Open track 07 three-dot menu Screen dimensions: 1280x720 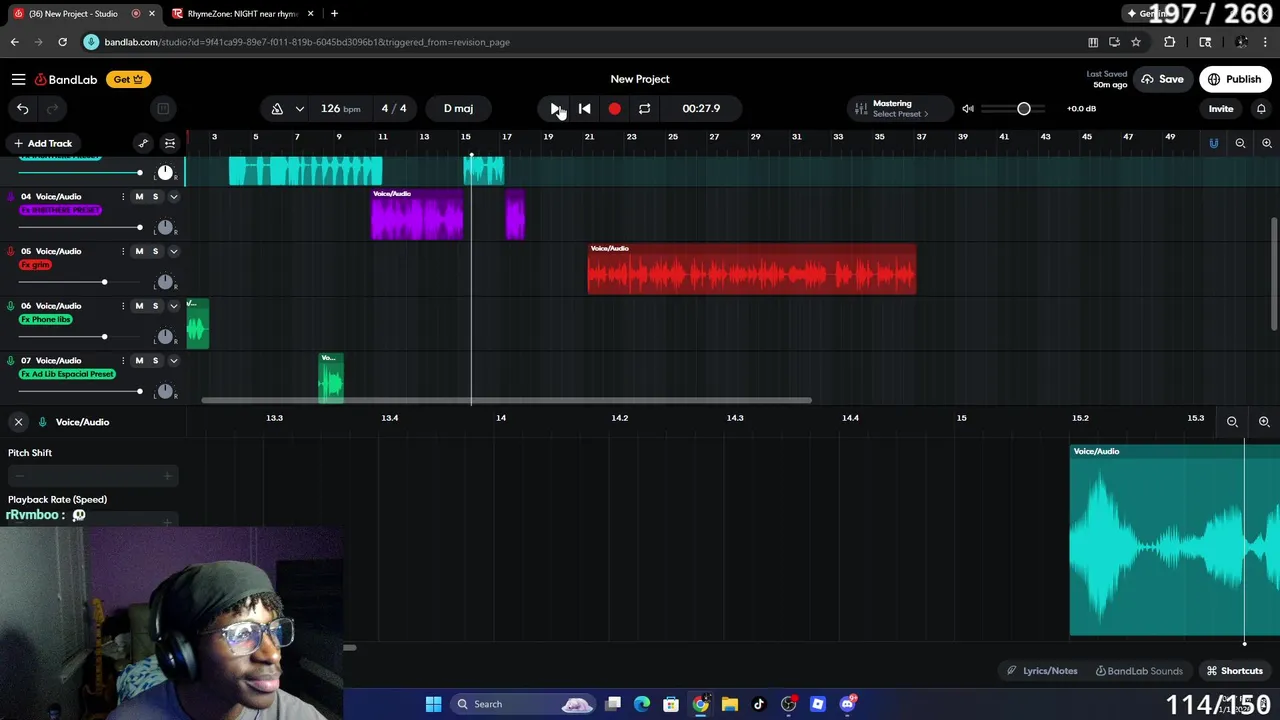[123, 360]
